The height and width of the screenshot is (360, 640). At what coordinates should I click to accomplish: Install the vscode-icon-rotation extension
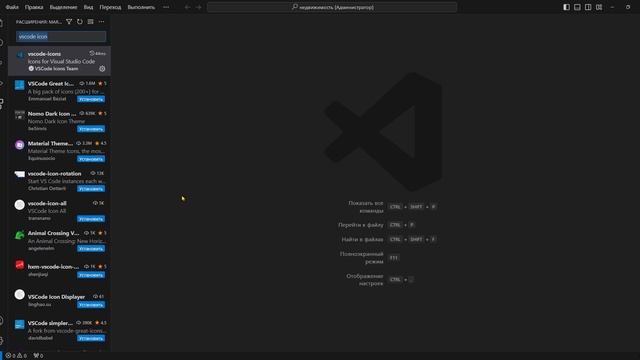pos(91,189)
